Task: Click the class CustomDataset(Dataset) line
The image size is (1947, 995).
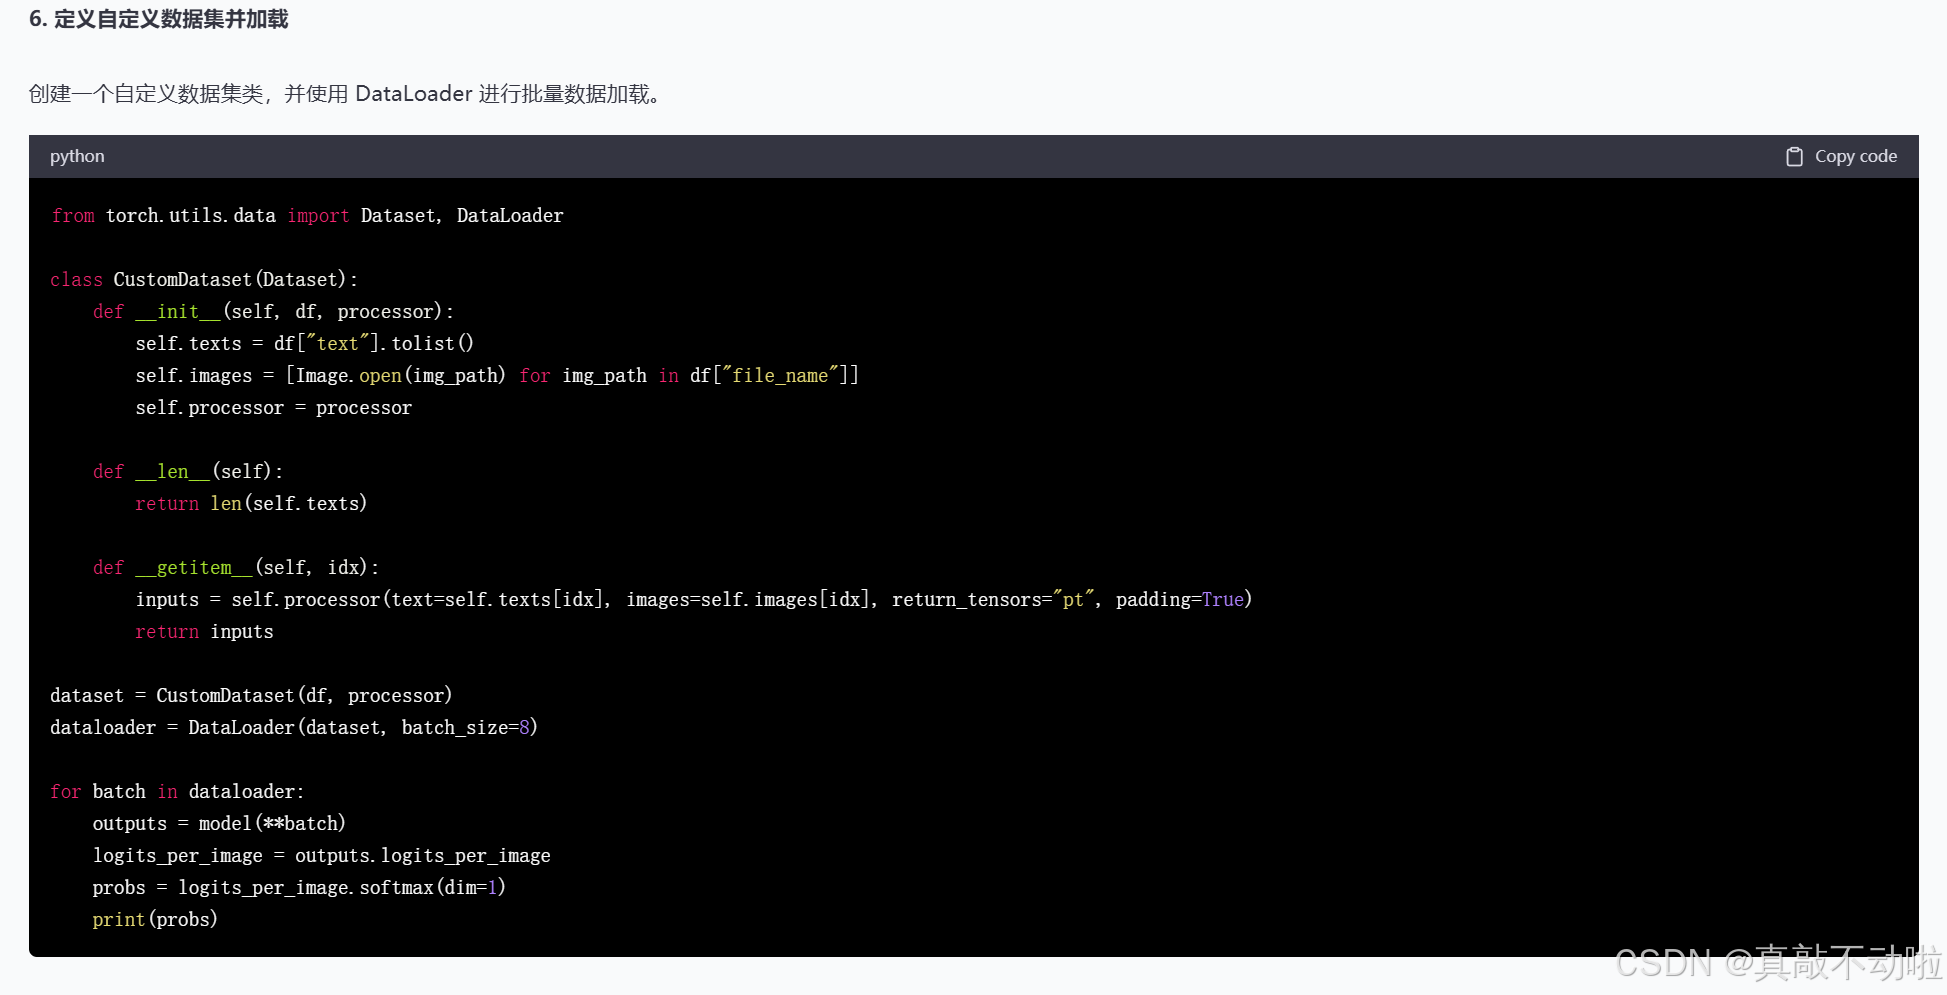Action: pyautogui.click(x=204, y=280)
